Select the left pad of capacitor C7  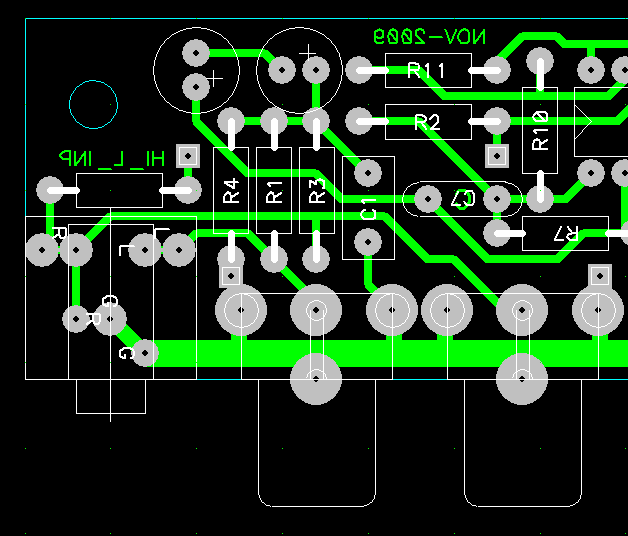[x=428, y=199]
